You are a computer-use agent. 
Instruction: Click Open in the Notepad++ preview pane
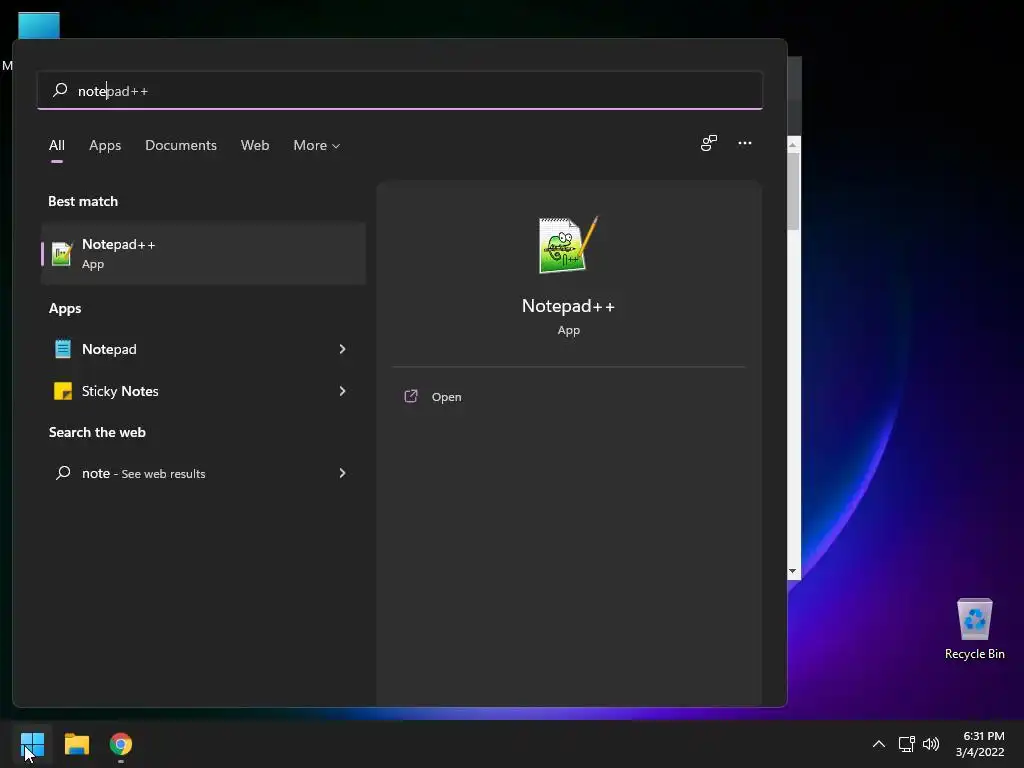447,397
